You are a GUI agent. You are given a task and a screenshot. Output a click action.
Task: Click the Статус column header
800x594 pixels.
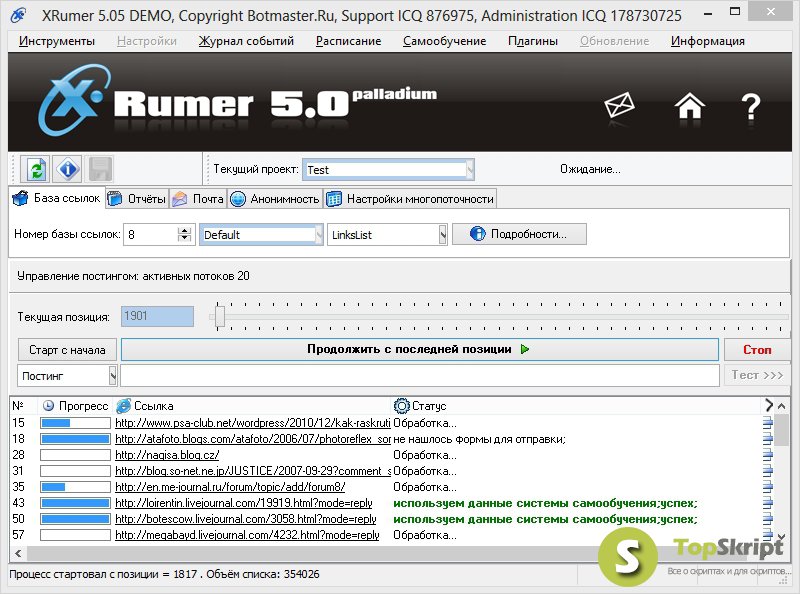(x=577, y=406)
